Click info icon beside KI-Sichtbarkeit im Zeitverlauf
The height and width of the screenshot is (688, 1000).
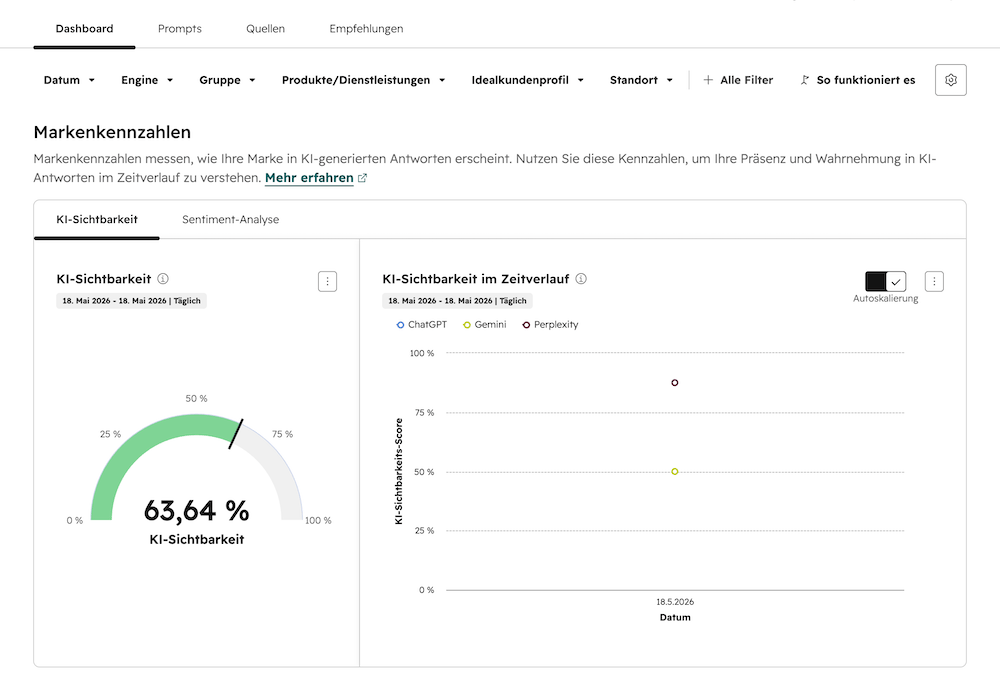pyautogui.click(x=581, y=279)
